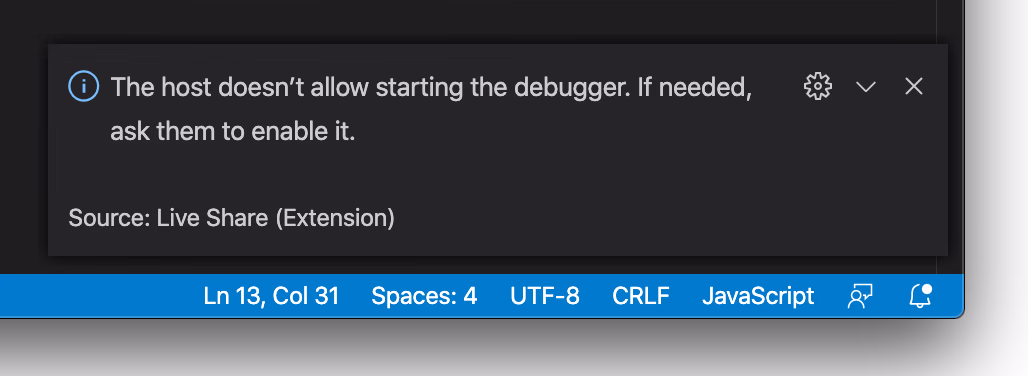This screenshot has width=1028, height=376.
Task: Open Go to Line from Ln 13, Col 31
Action: click(271, 296)
